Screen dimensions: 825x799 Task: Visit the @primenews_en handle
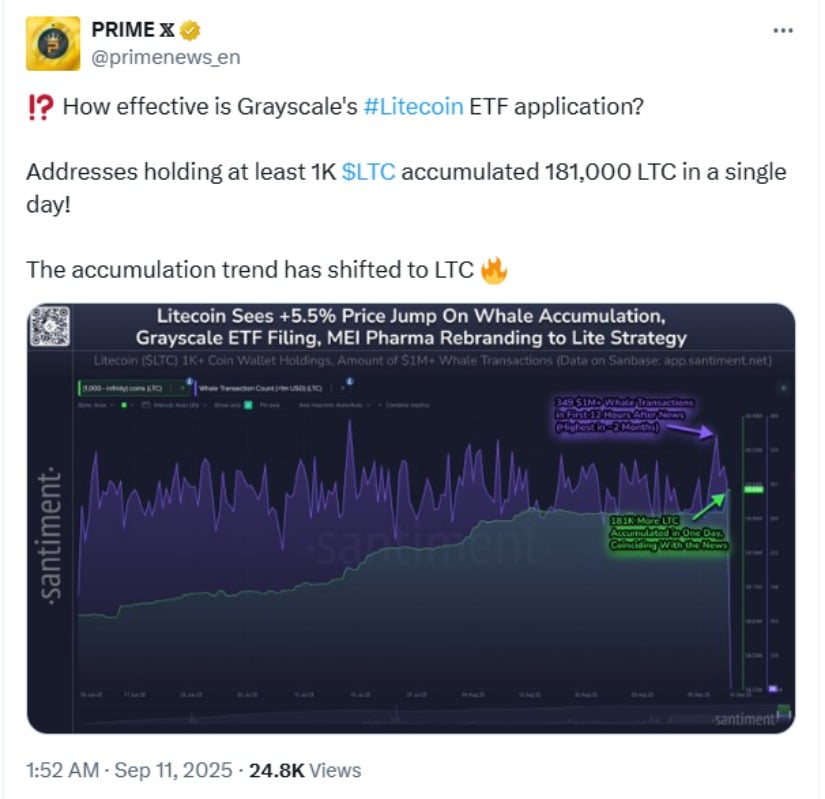[165, 58]
